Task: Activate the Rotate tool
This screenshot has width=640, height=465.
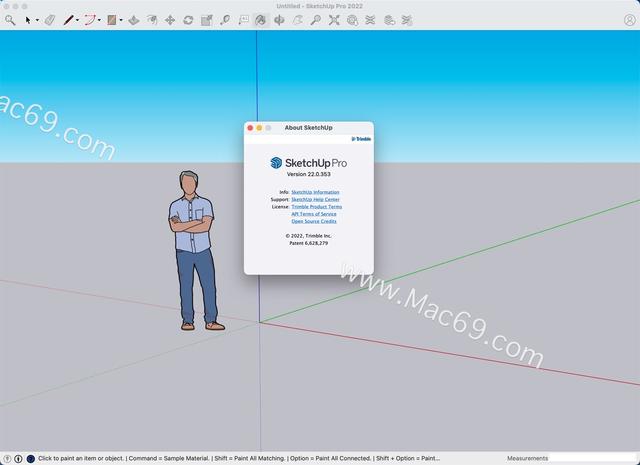Action: point(188,20)
